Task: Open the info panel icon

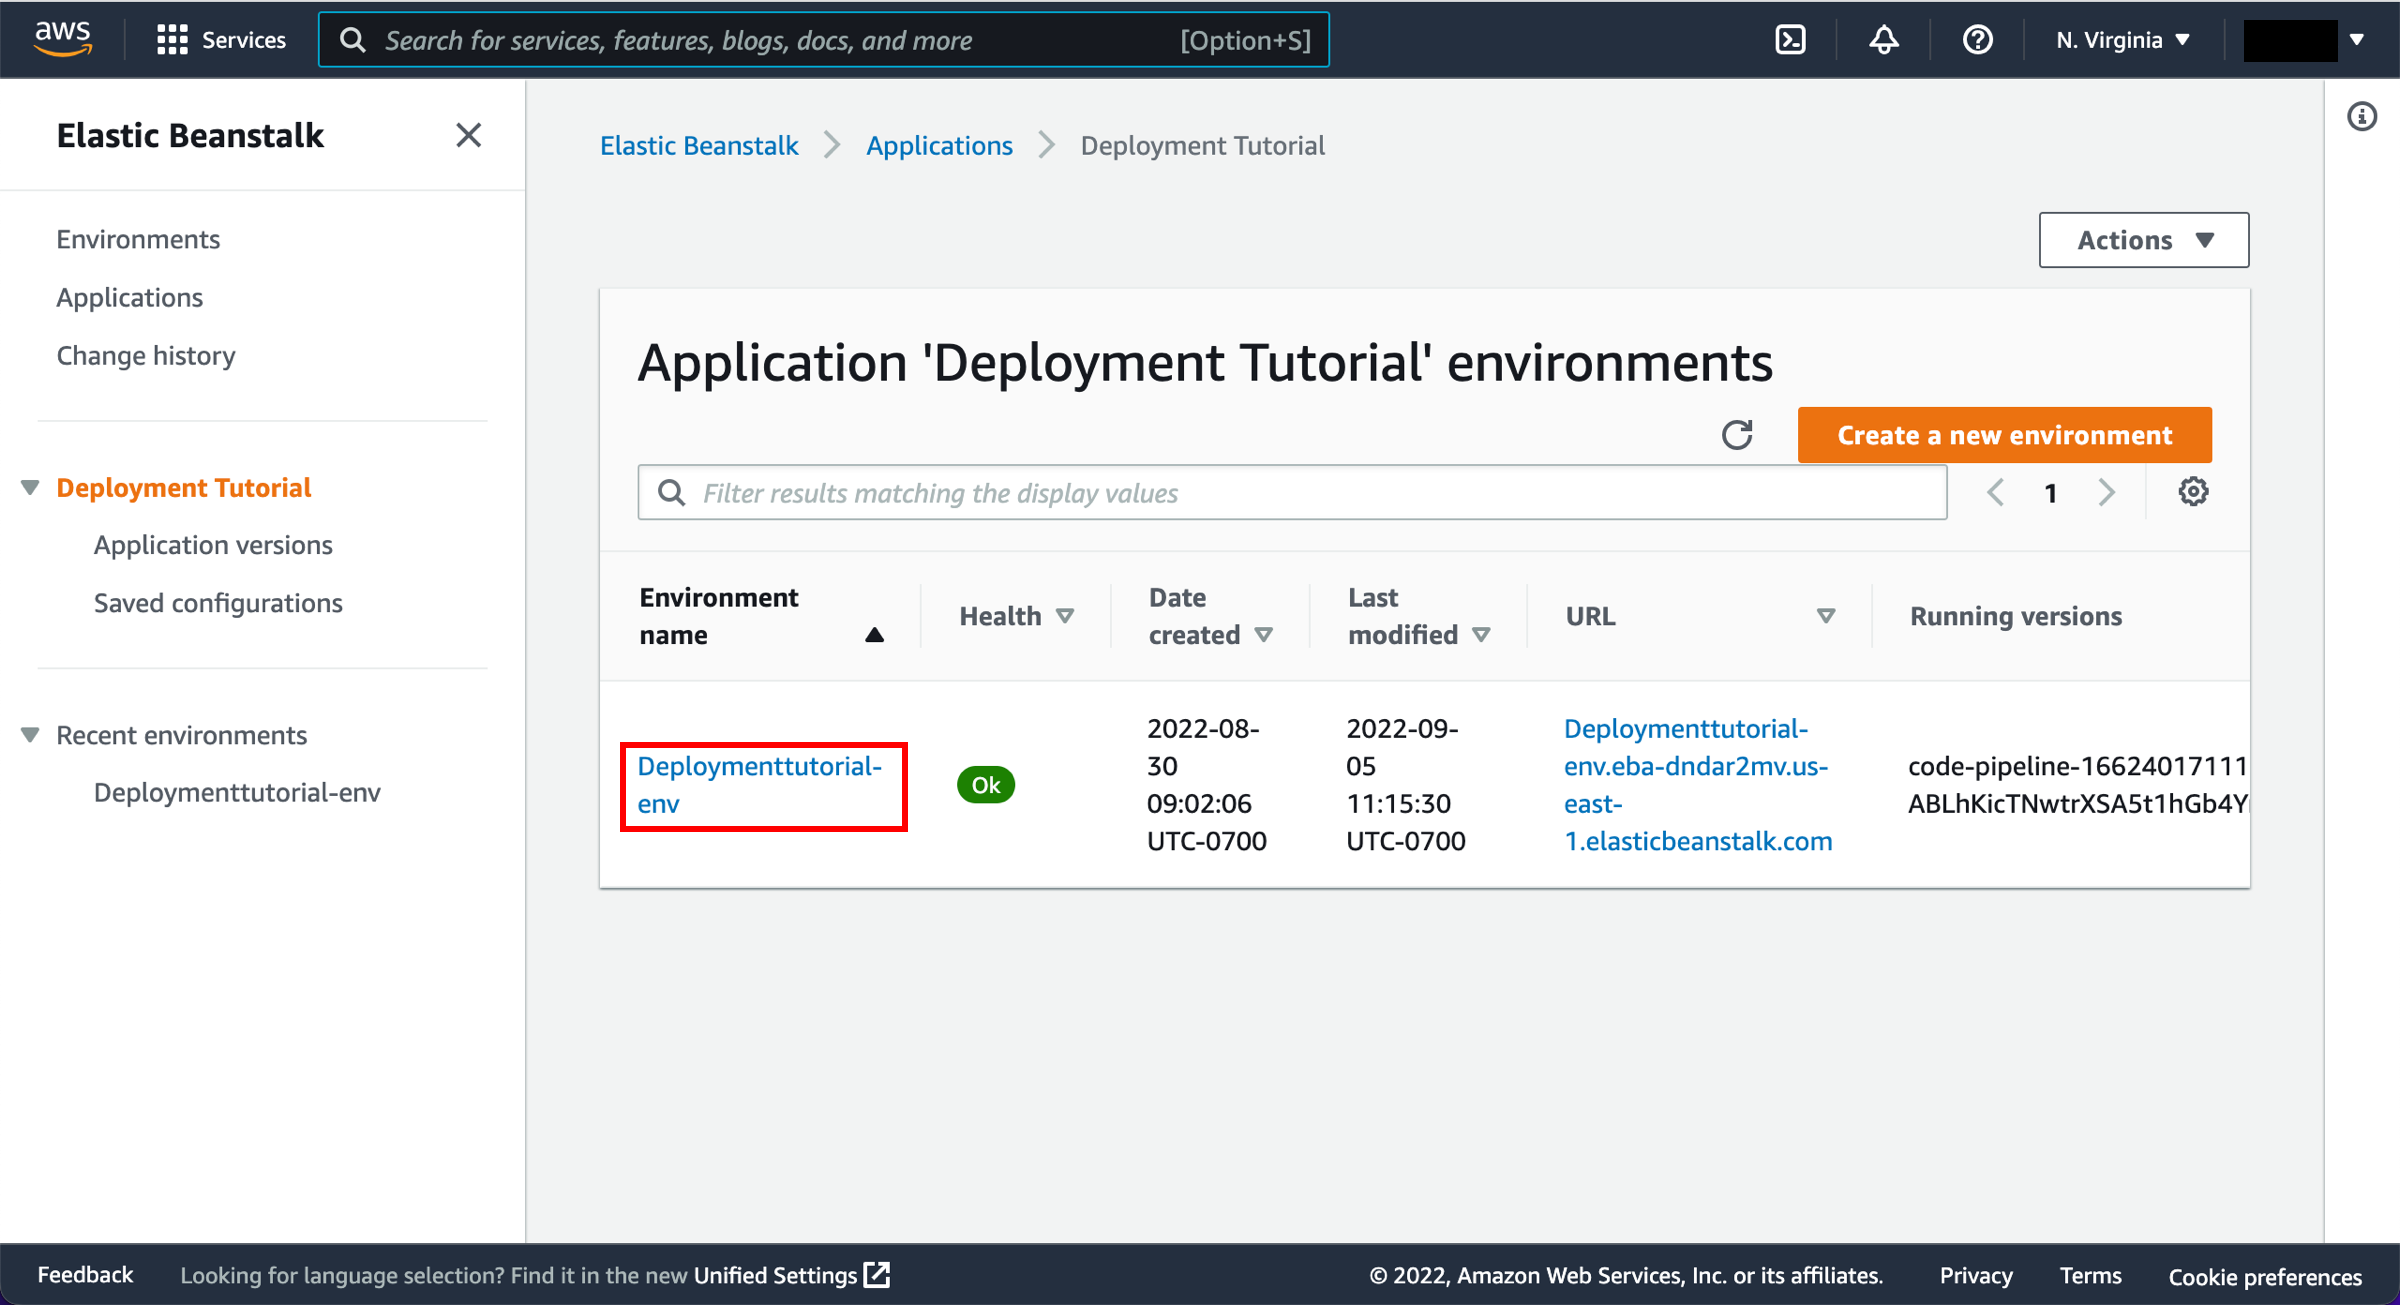Action: point(2362,117)
